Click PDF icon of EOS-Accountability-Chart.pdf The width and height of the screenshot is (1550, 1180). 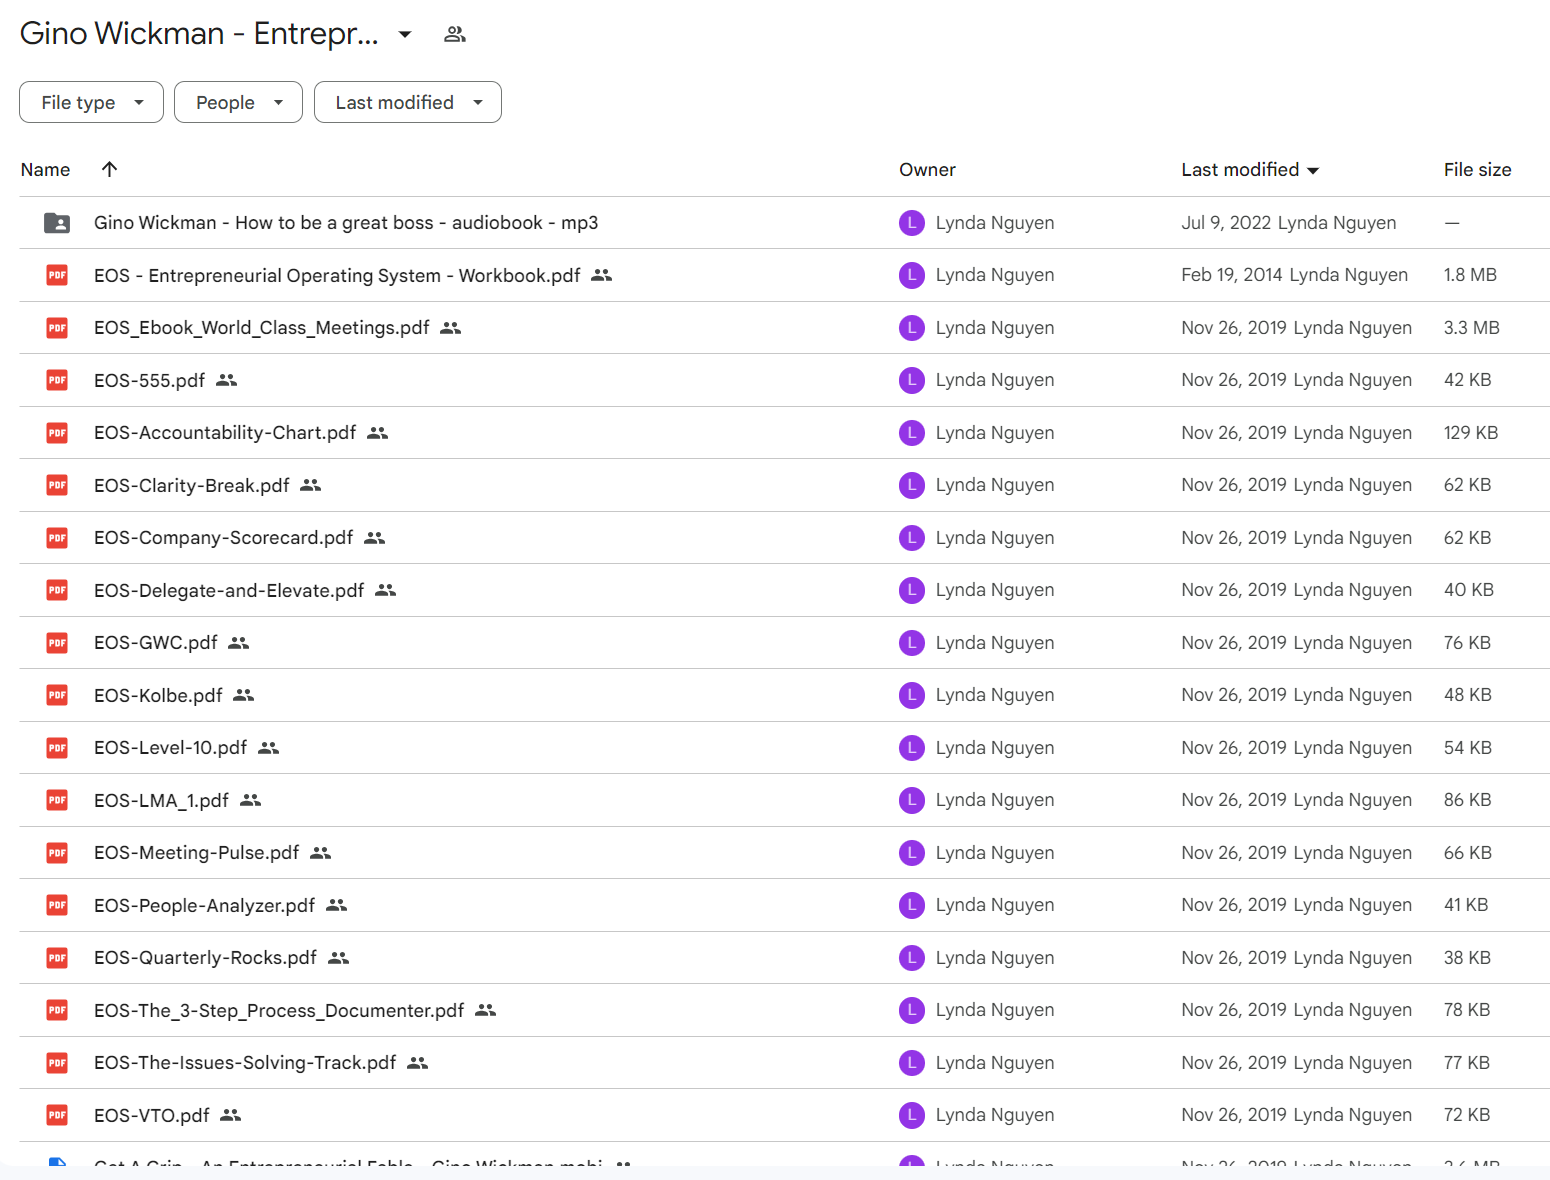[x=57, y=433]
